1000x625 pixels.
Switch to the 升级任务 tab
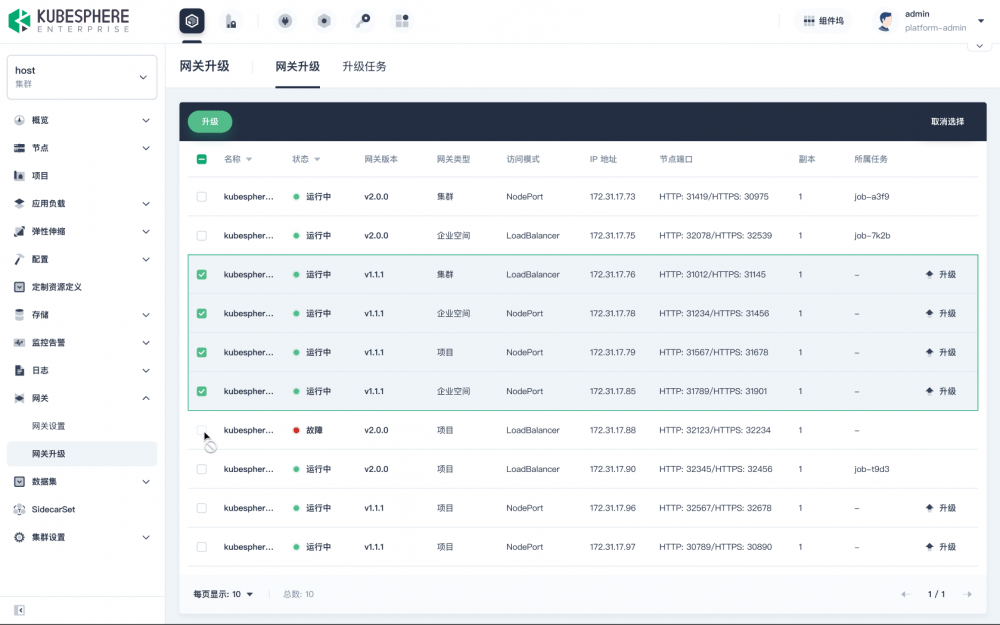click(364, 67)
